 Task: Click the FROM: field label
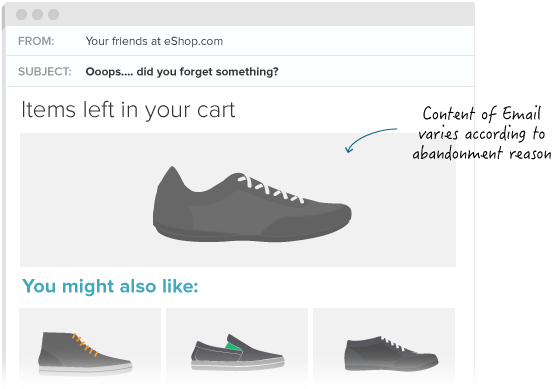point(36,41)
